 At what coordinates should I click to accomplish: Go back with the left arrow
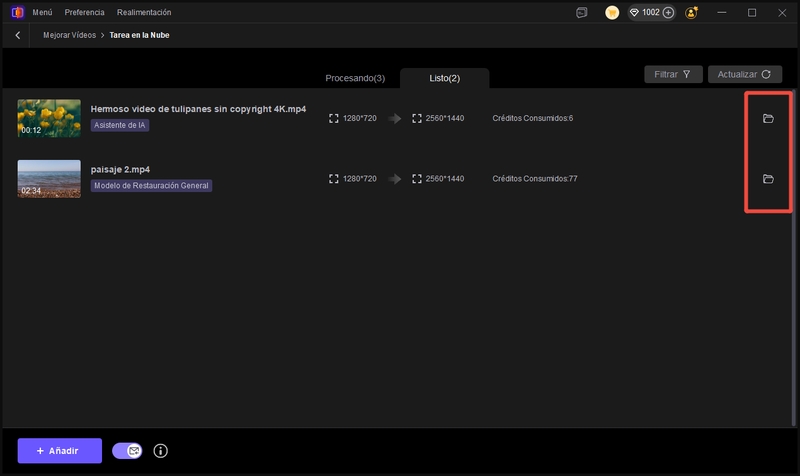(18, 35)
